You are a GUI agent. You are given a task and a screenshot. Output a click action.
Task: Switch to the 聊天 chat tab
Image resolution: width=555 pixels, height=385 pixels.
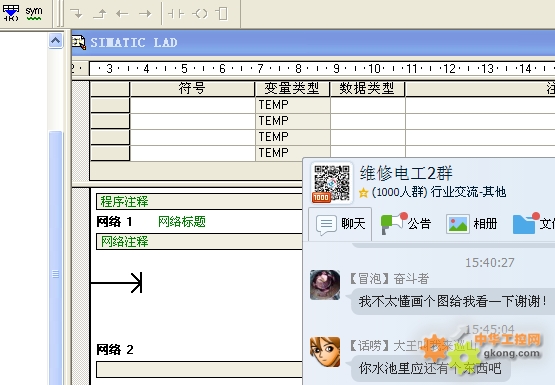pos(340,224)
